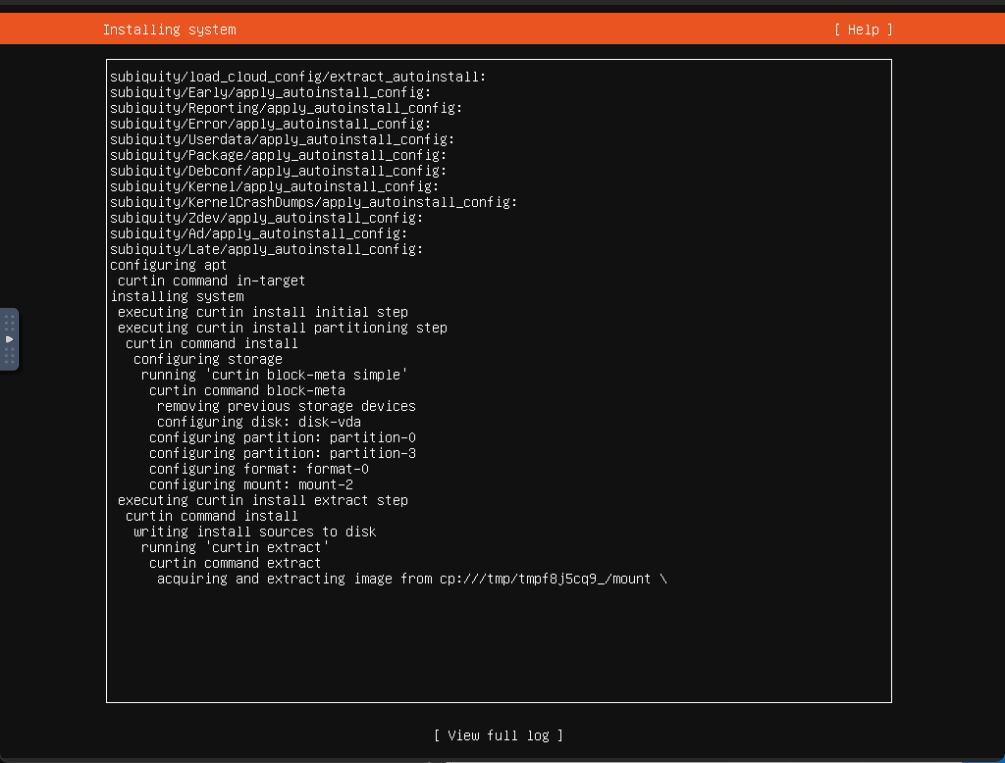Screen dimensions: 1005x763
Task: Click the configuring disk: disk-vda entry
Action: click(x=259, y=422)
